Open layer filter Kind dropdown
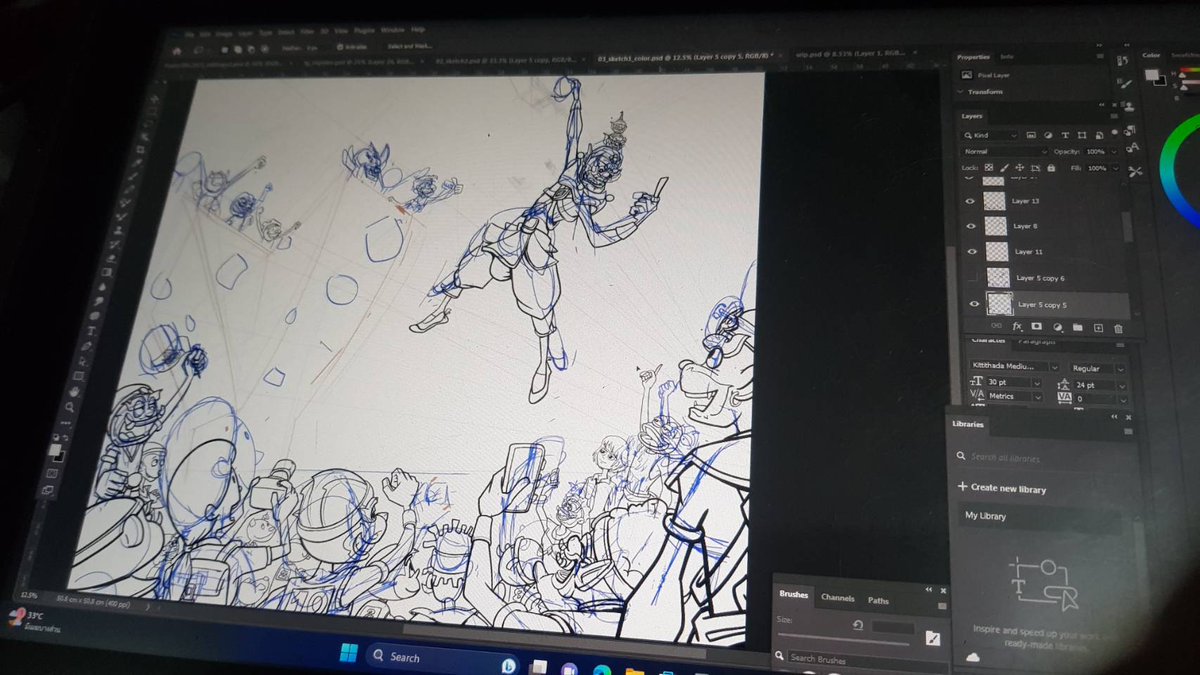Viewport: 1200px width, 675px height. tap(990, 135)
